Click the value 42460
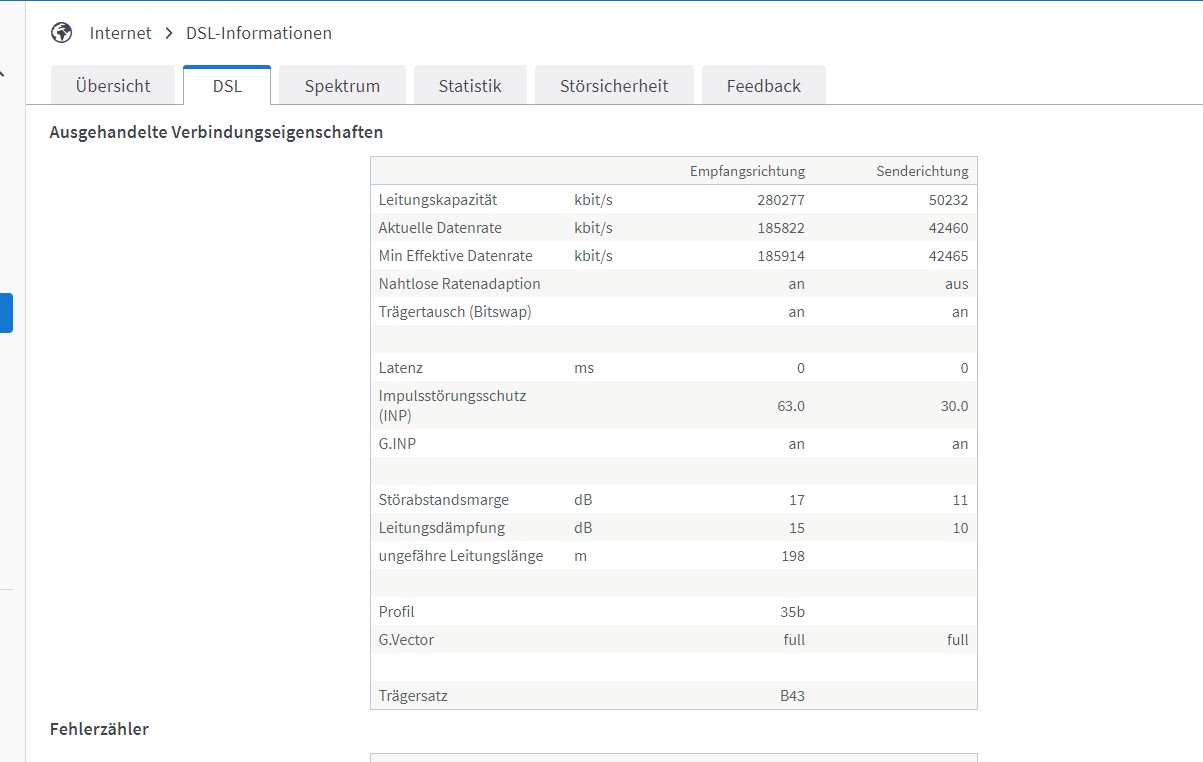The width and height of the screenshot is (1203, 762). point(948,228)
